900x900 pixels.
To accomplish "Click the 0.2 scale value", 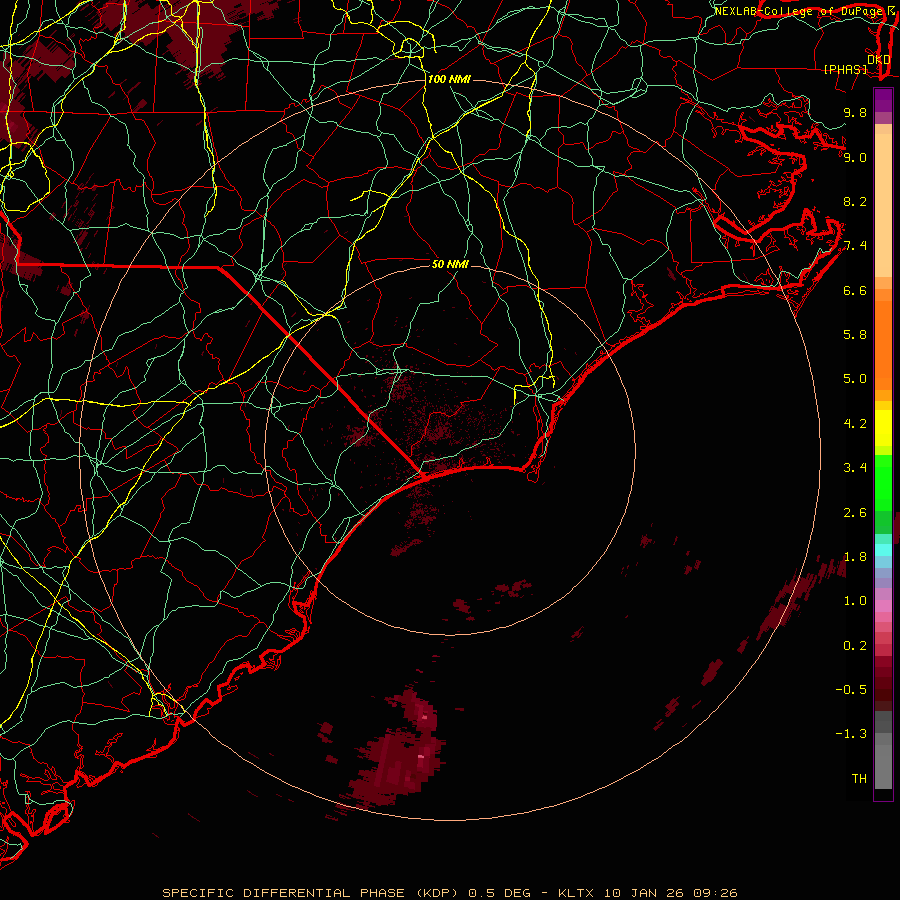I will tap(855, 646).
